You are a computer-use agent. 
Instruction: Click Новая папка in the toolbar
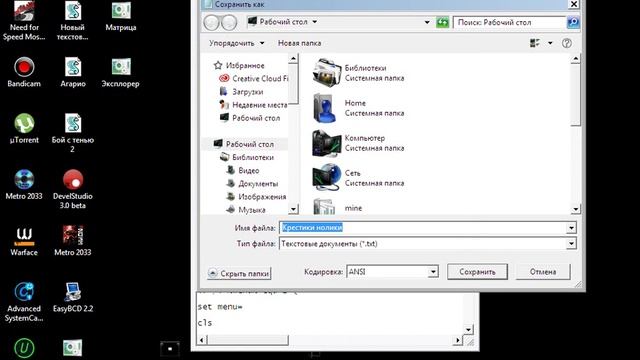pyautogui.click(x=300, y=43)
